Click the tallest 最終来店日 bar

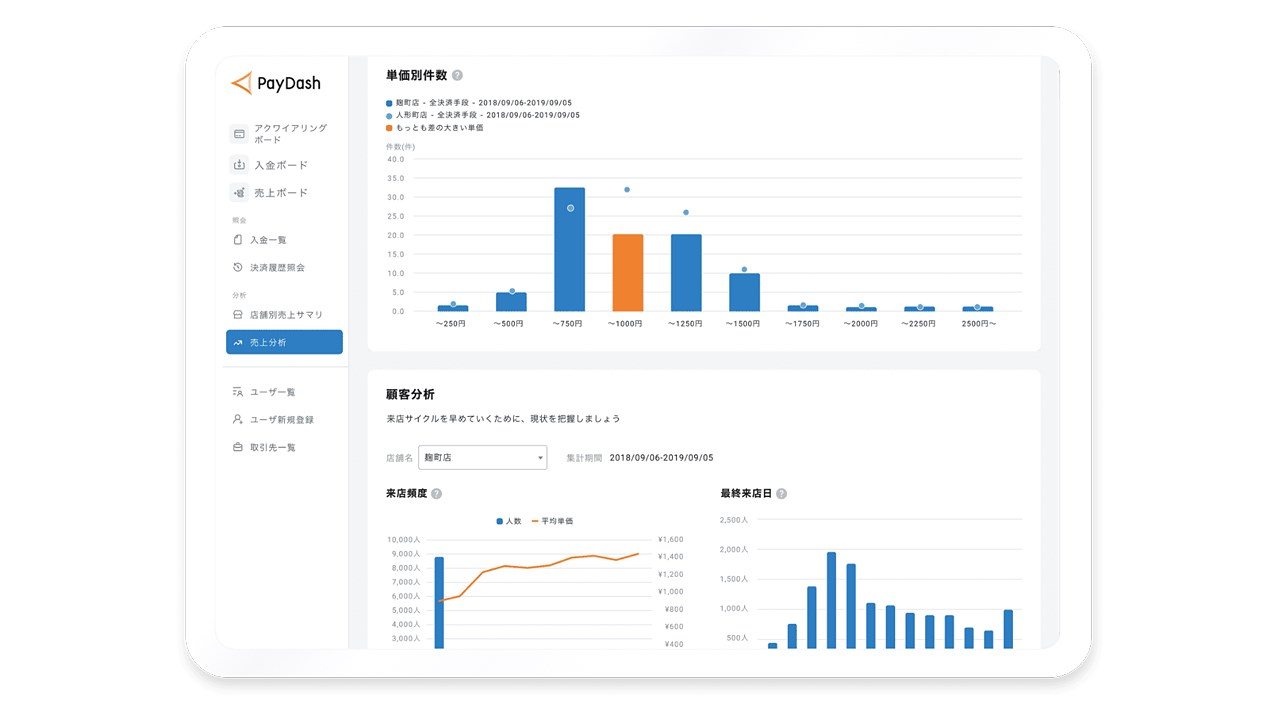point(831,600)
